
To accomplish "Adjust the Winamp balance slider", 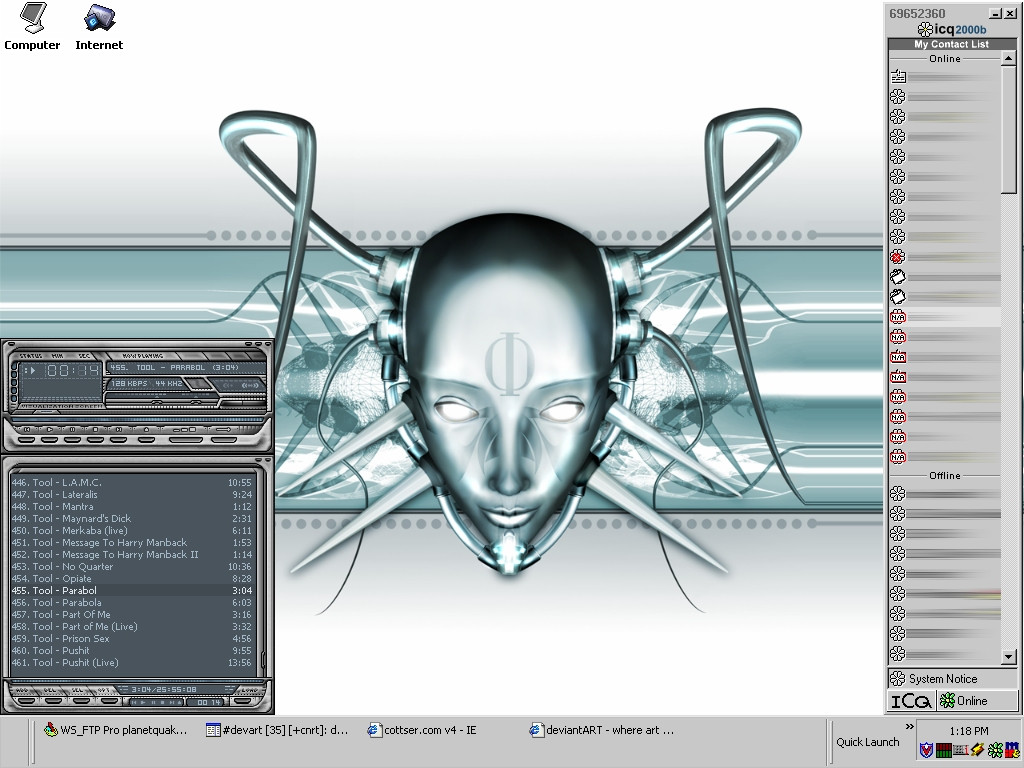I will tap(196, 402).
